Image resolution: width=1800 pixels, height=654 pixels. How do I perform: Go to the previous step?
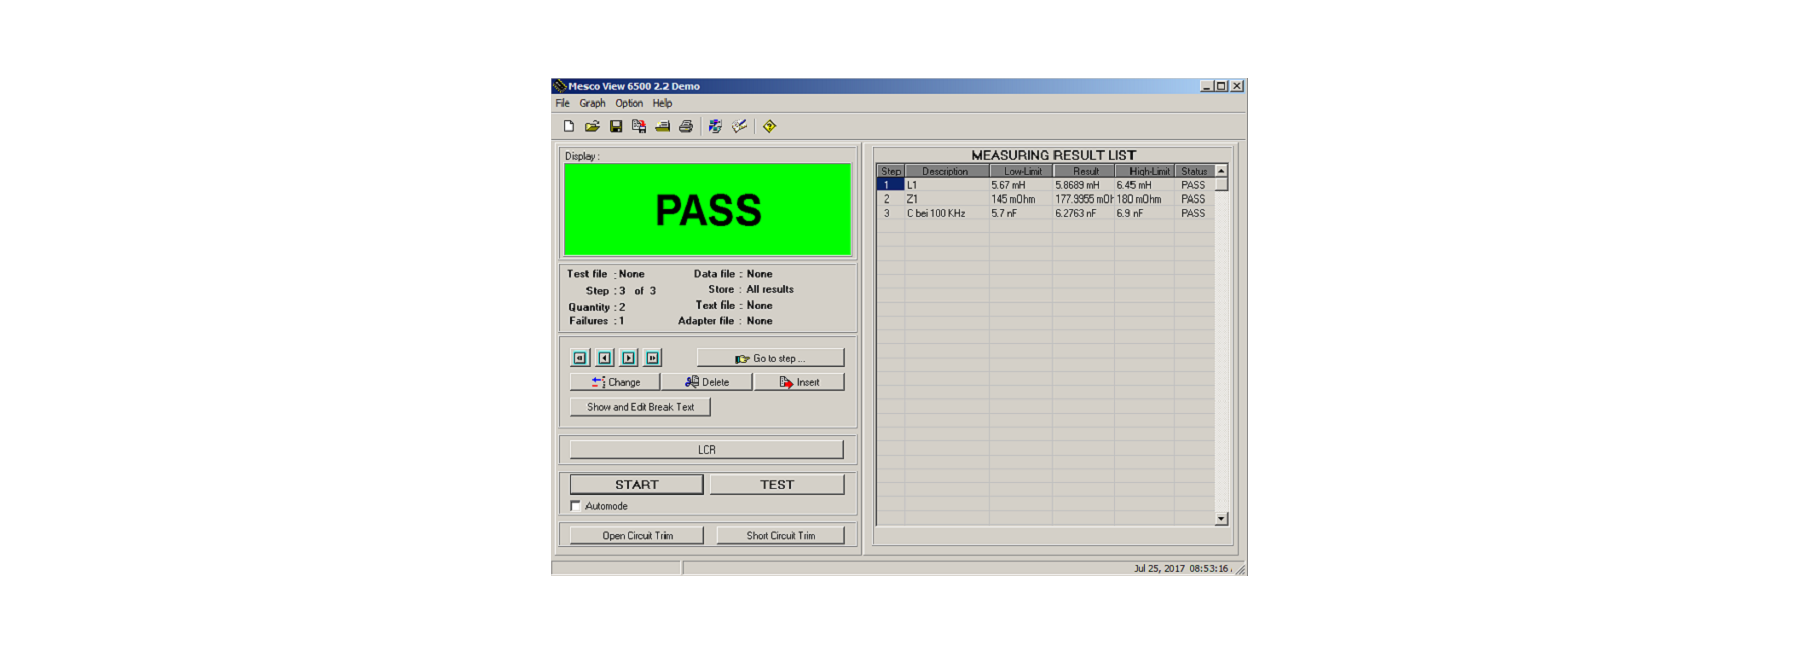pos(604,358)
